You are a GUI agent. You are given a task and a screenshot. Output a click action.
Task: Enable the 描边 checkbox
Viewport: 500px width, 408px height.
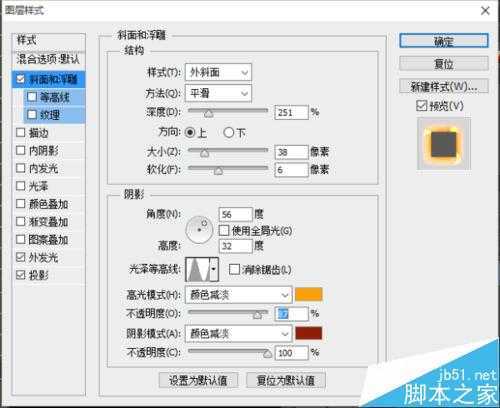tap(21, 133)
